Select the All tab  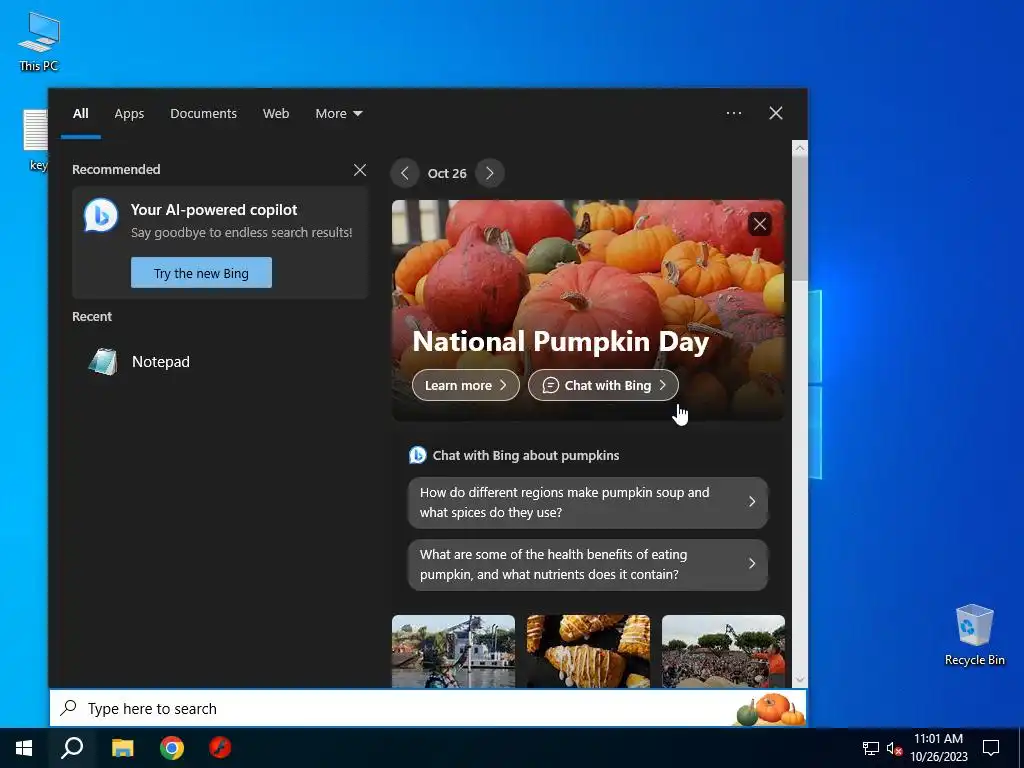click(x=80, y=114)
